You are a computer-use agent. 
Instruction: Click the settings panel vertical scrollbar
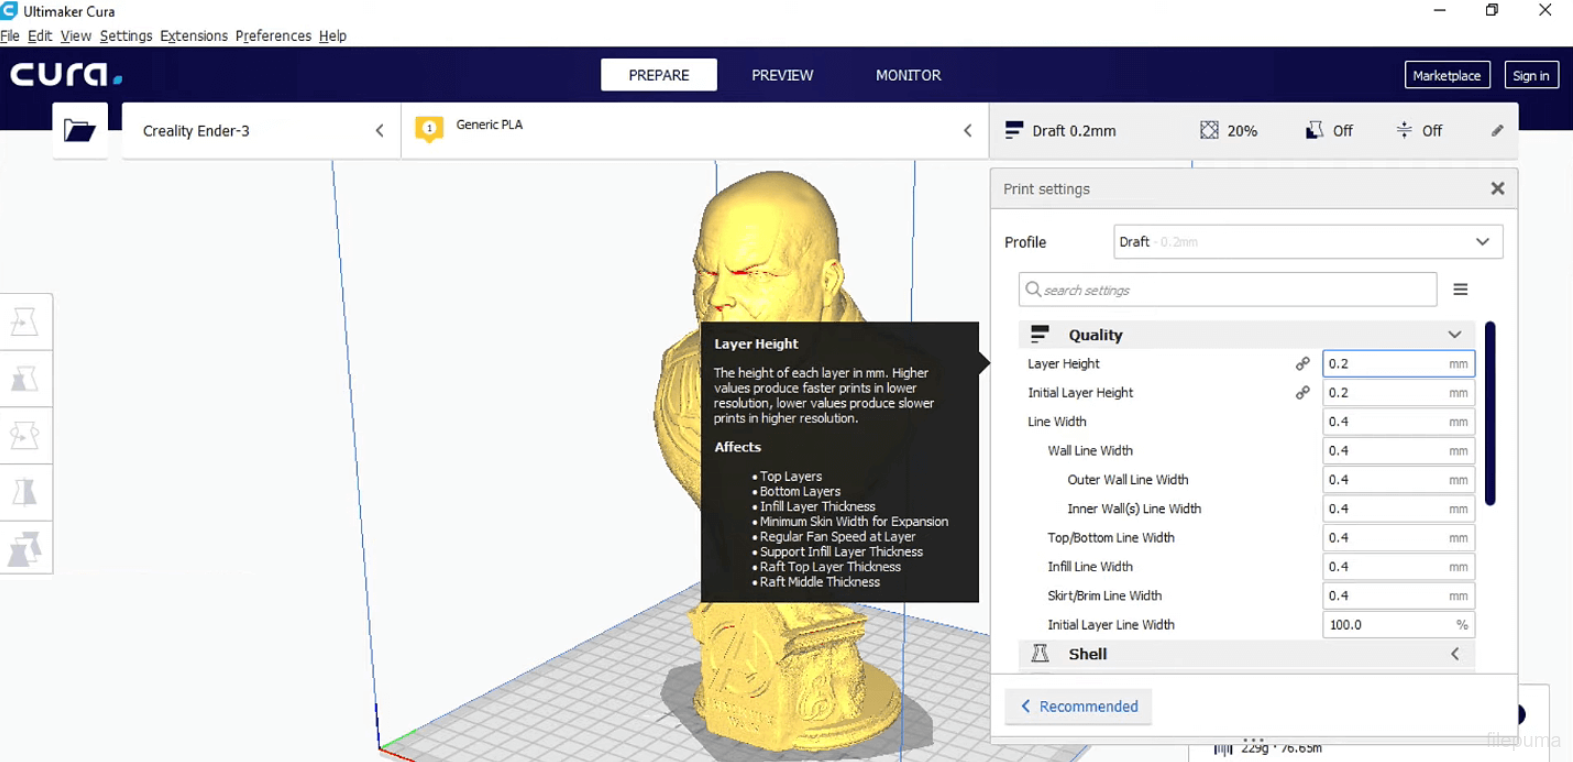tap(1490, 413)
